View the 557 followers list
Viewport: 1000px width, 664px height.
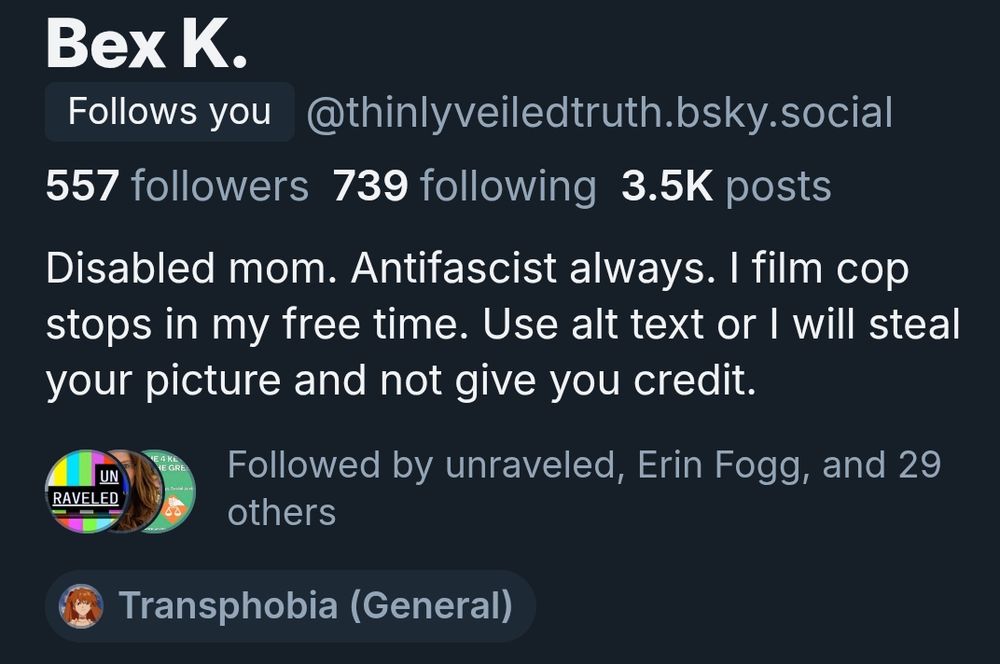point(175,186)
